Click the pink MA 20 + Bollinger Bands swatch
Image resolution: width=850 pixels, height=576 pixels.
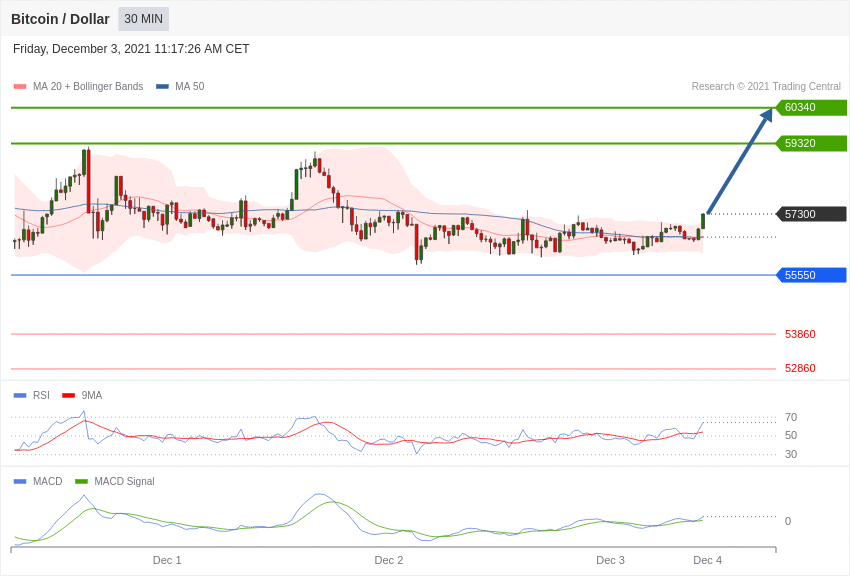(20, 87)
